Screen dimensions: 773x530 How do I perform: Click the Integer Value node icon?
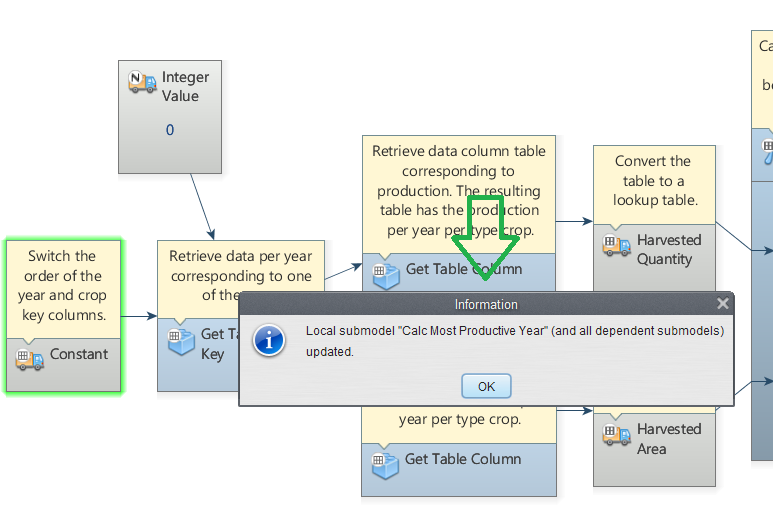coord(142,82)
